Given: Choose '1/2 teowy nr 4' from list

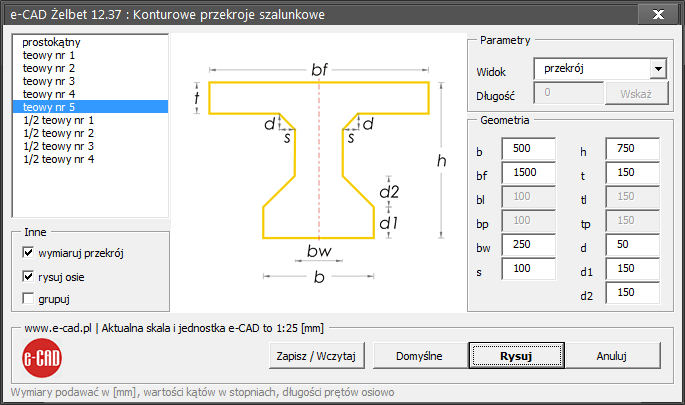Looking at the screenshot, I should point(90,159).
